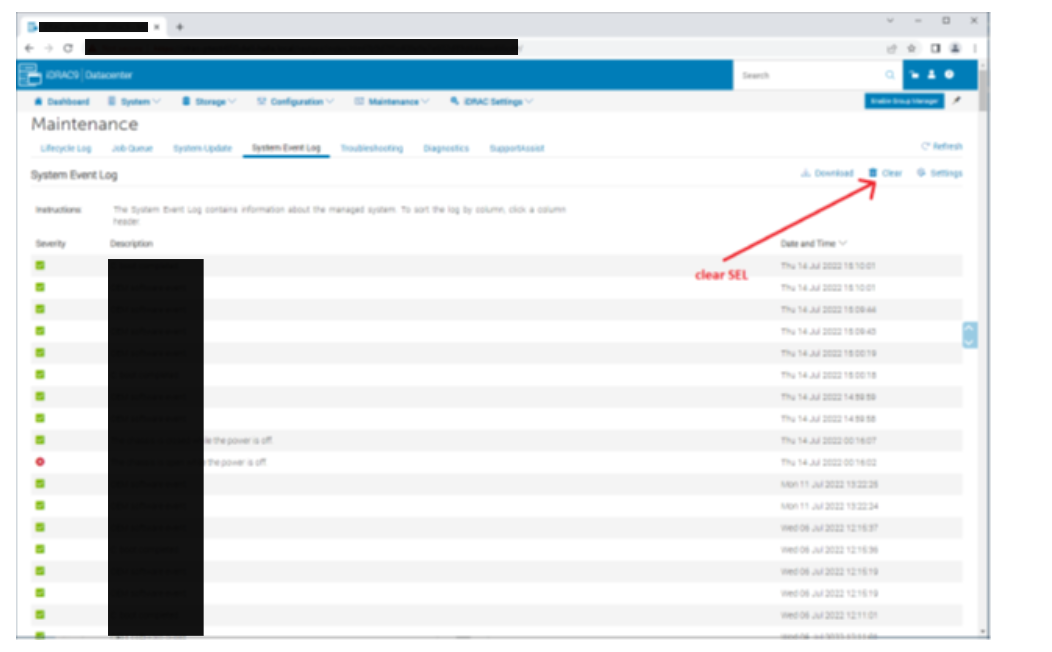Bookmark the page with the star icon
This screenshot has width=1052, height=652.
(x=911, y=48)
